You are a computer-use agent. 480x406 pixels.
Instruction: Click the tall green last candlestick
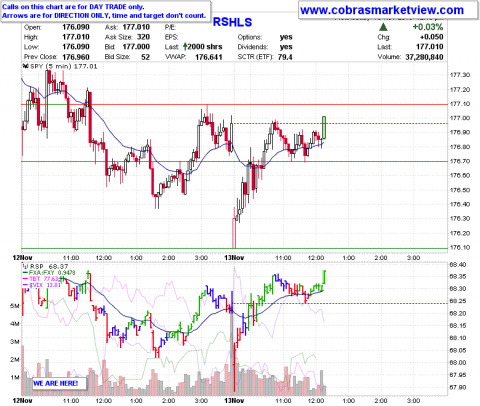[324, 128]
